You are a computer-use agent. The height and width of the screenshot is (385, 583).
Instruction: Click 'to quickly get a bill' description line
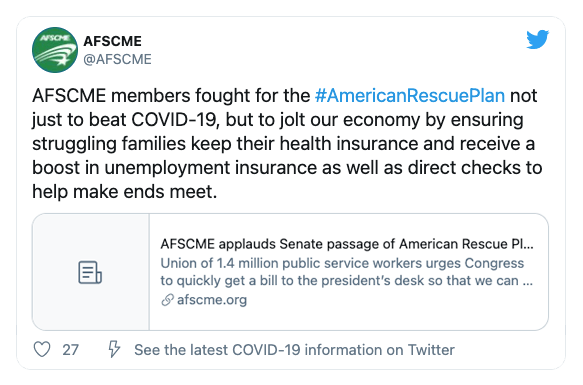[347, 280]
